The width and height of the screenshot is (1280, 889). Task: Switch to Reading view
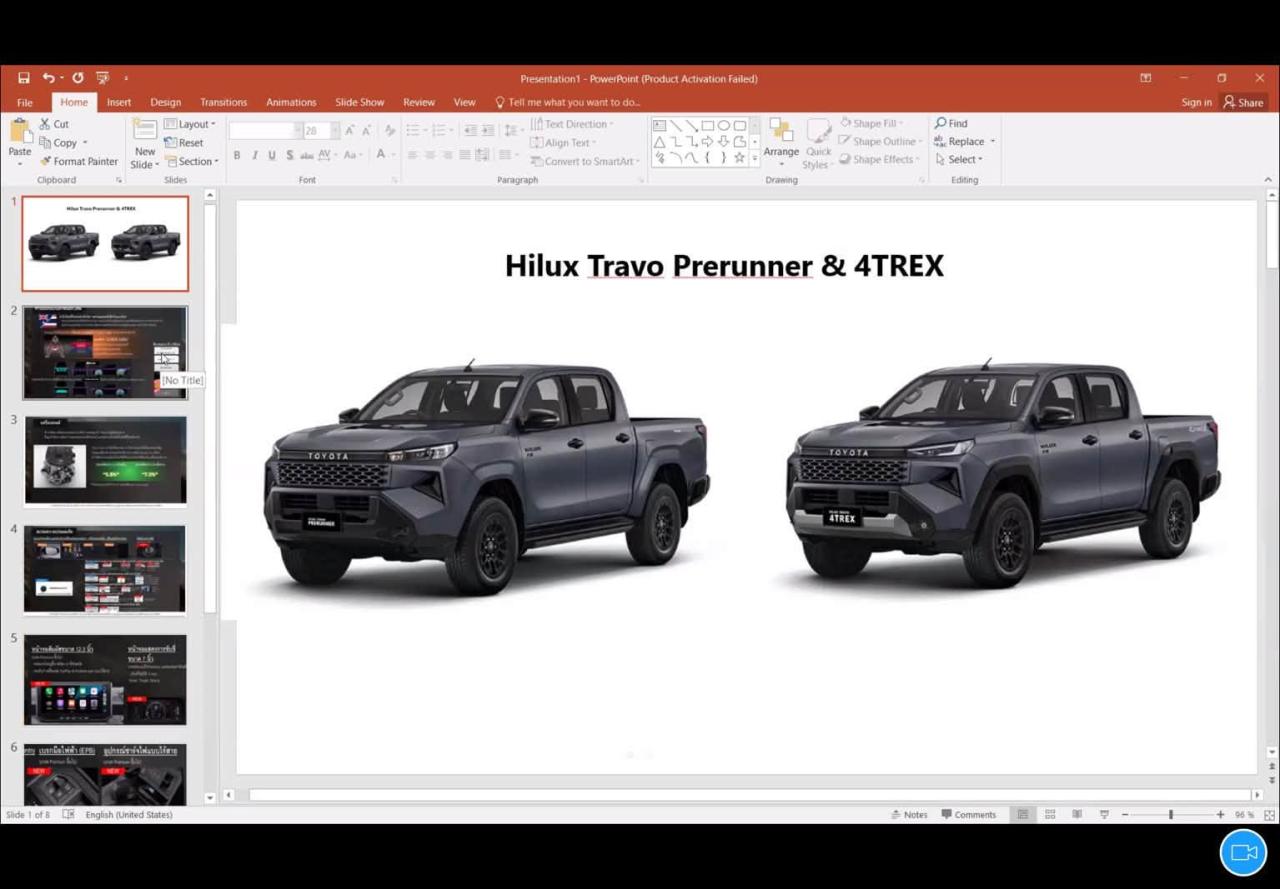tap(1077, 815)
